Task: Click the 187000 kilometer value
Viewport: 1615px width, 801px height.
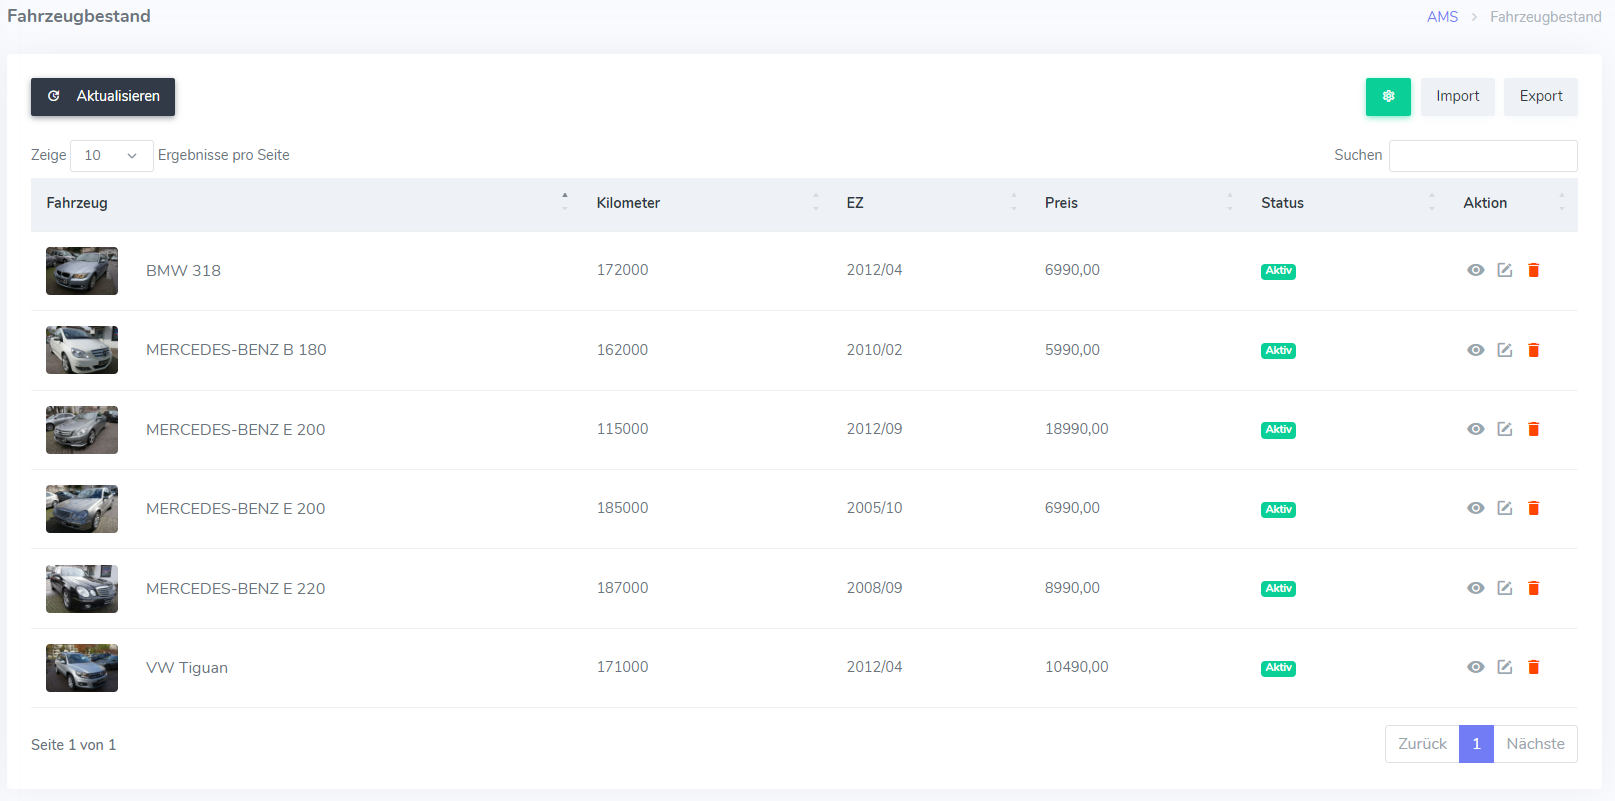Action: pyautogui.click(x=622, y=588)
